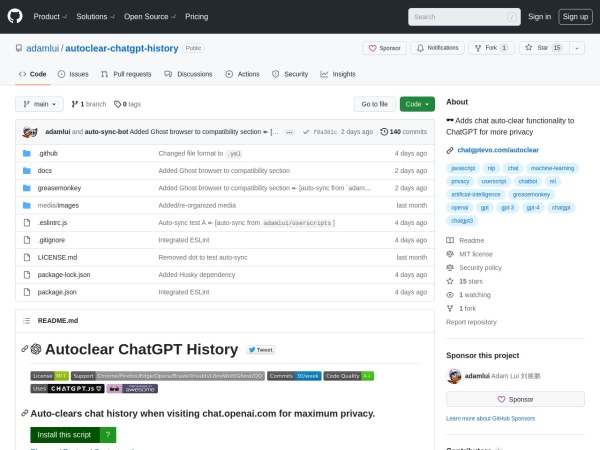Expand the Product menu
Screen dimensions: 600x450
pos(50,16)
